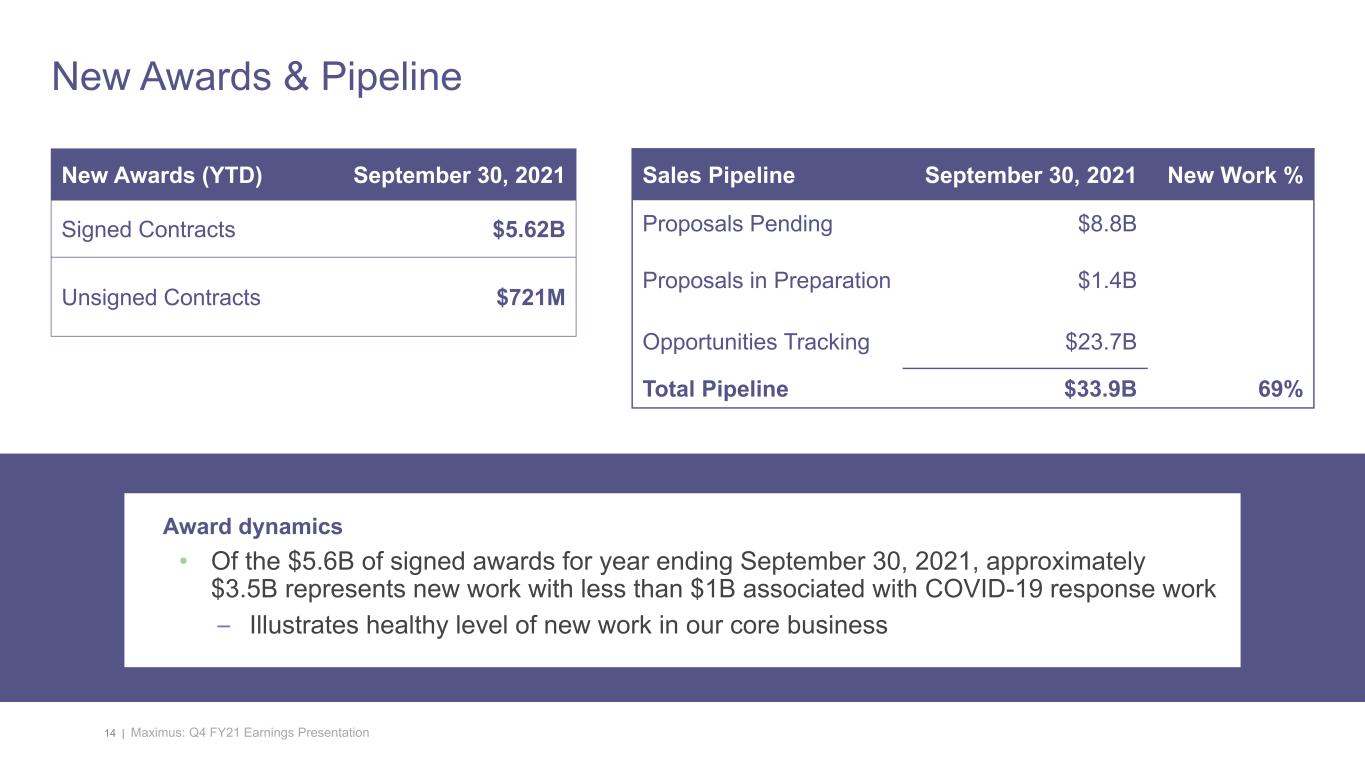The image size is (1365, 768).
Task: Select the "New Work %" column header
Action: [x=1234, y=176]
